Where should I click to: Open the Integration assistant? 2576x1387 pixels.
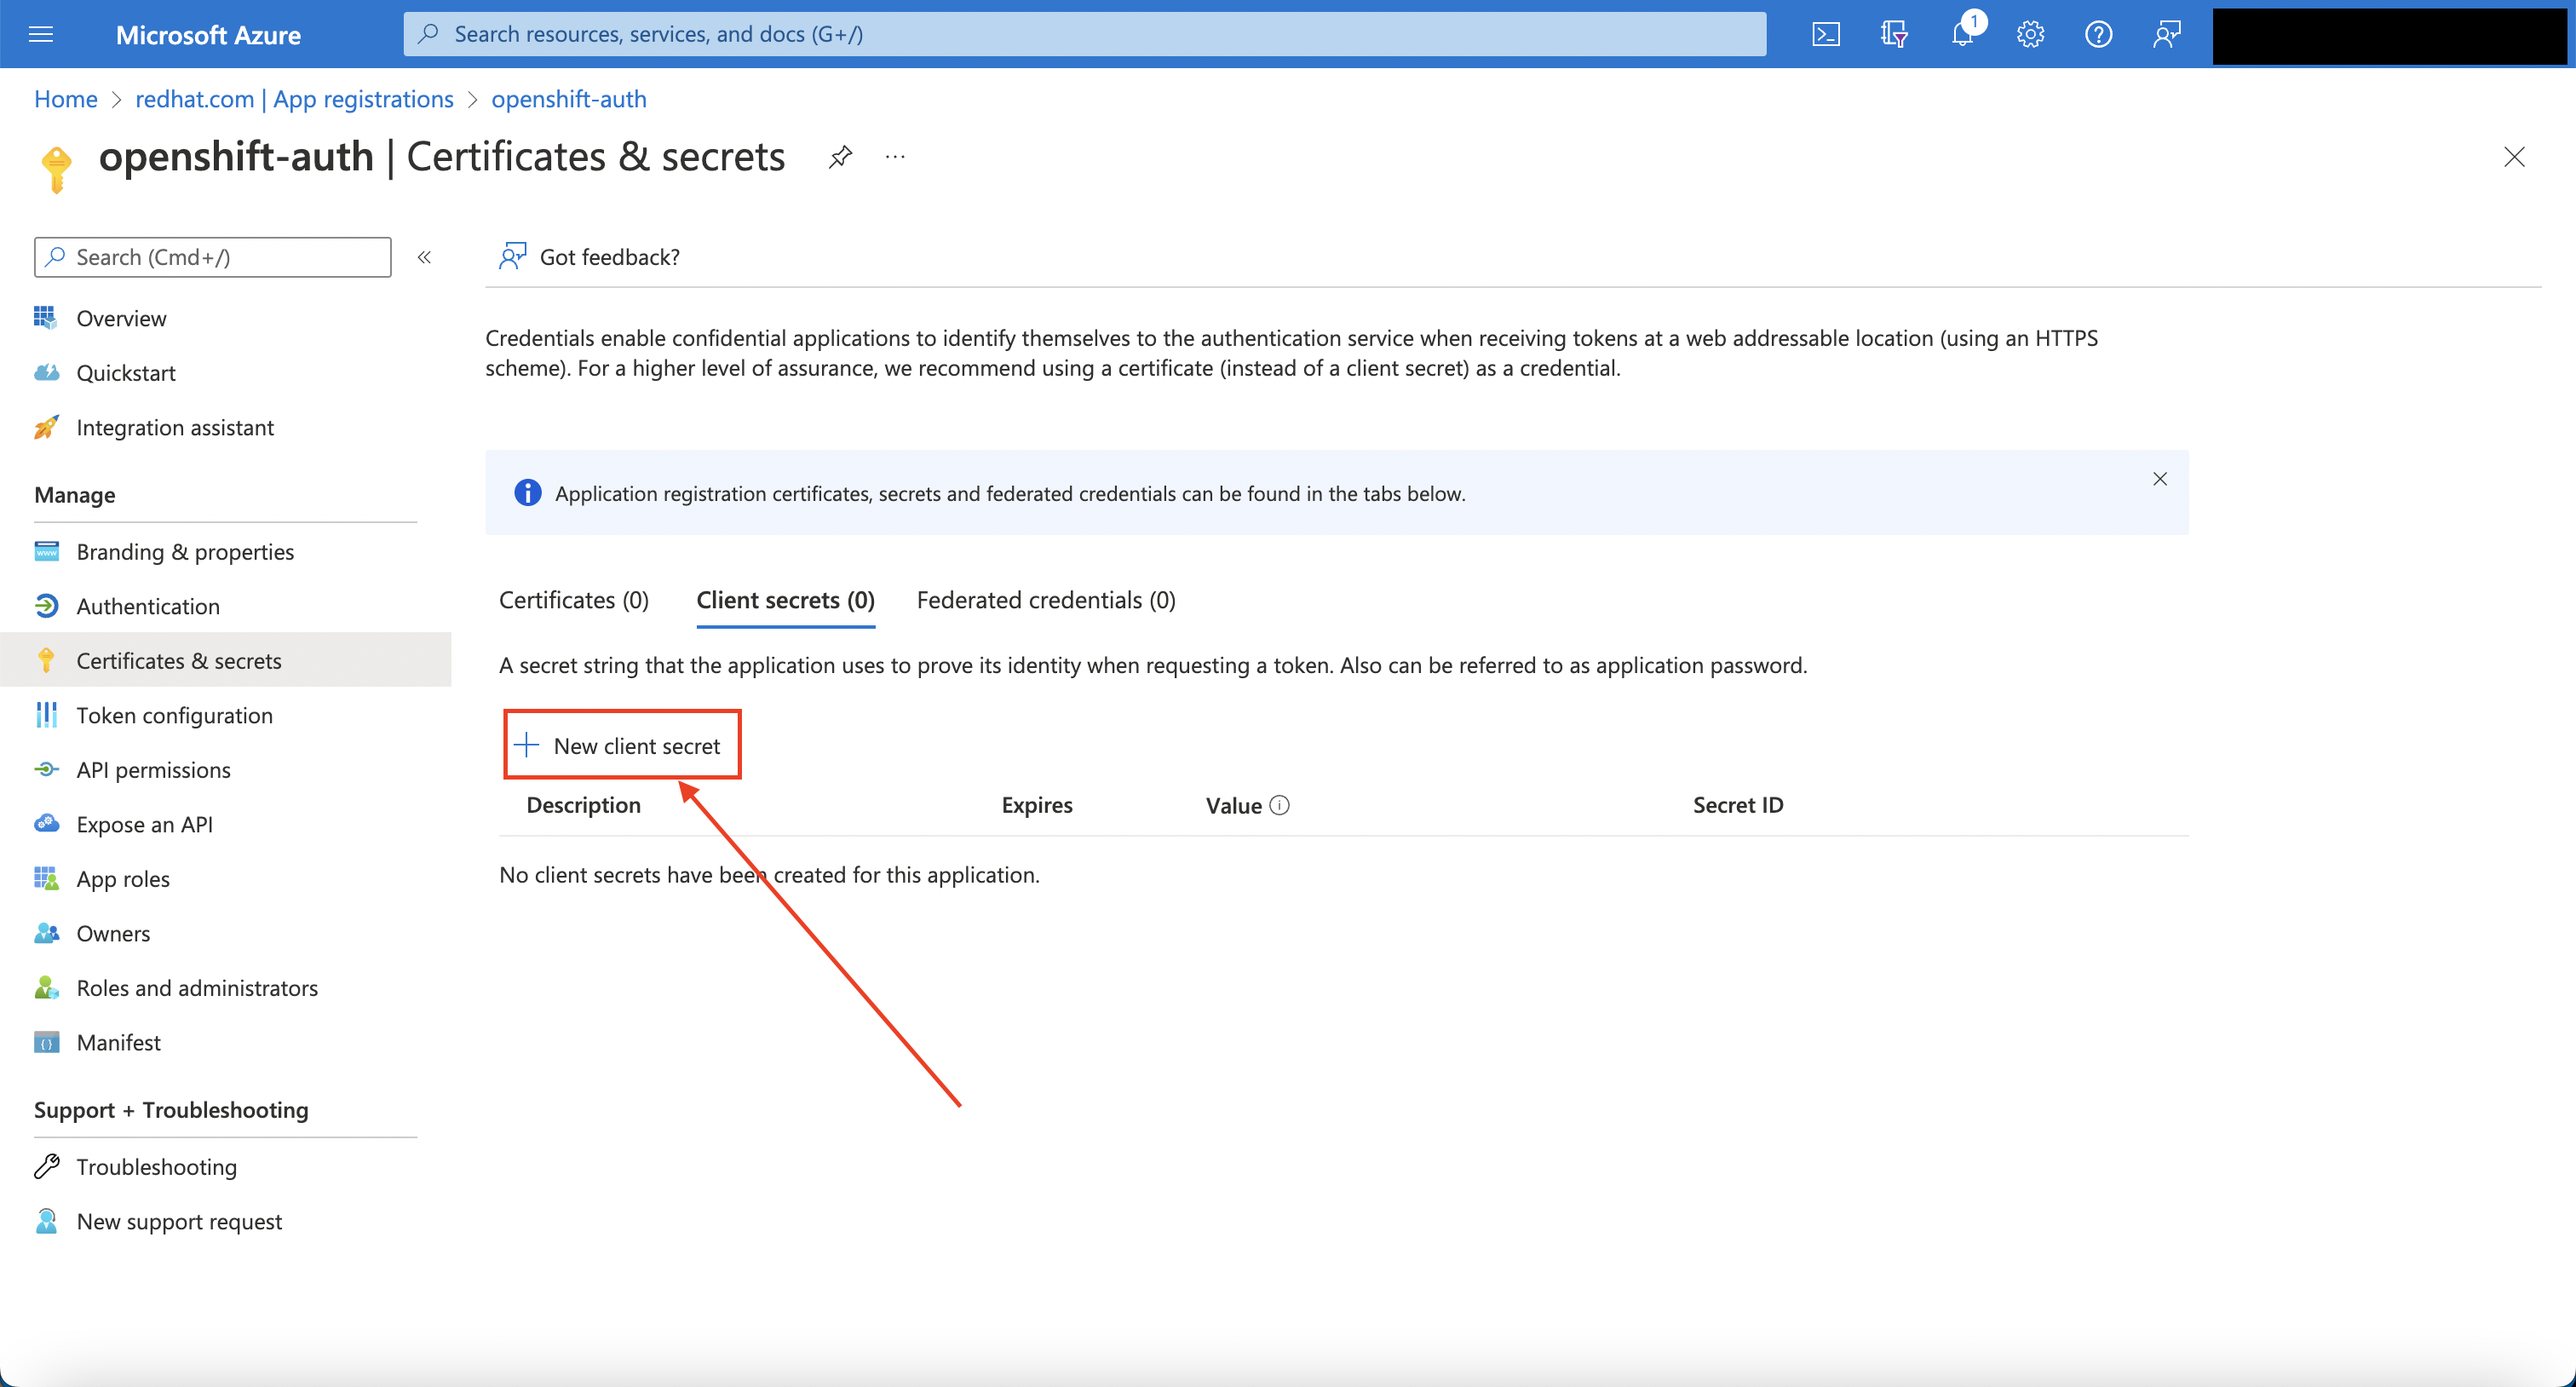(x=175, y=427)
